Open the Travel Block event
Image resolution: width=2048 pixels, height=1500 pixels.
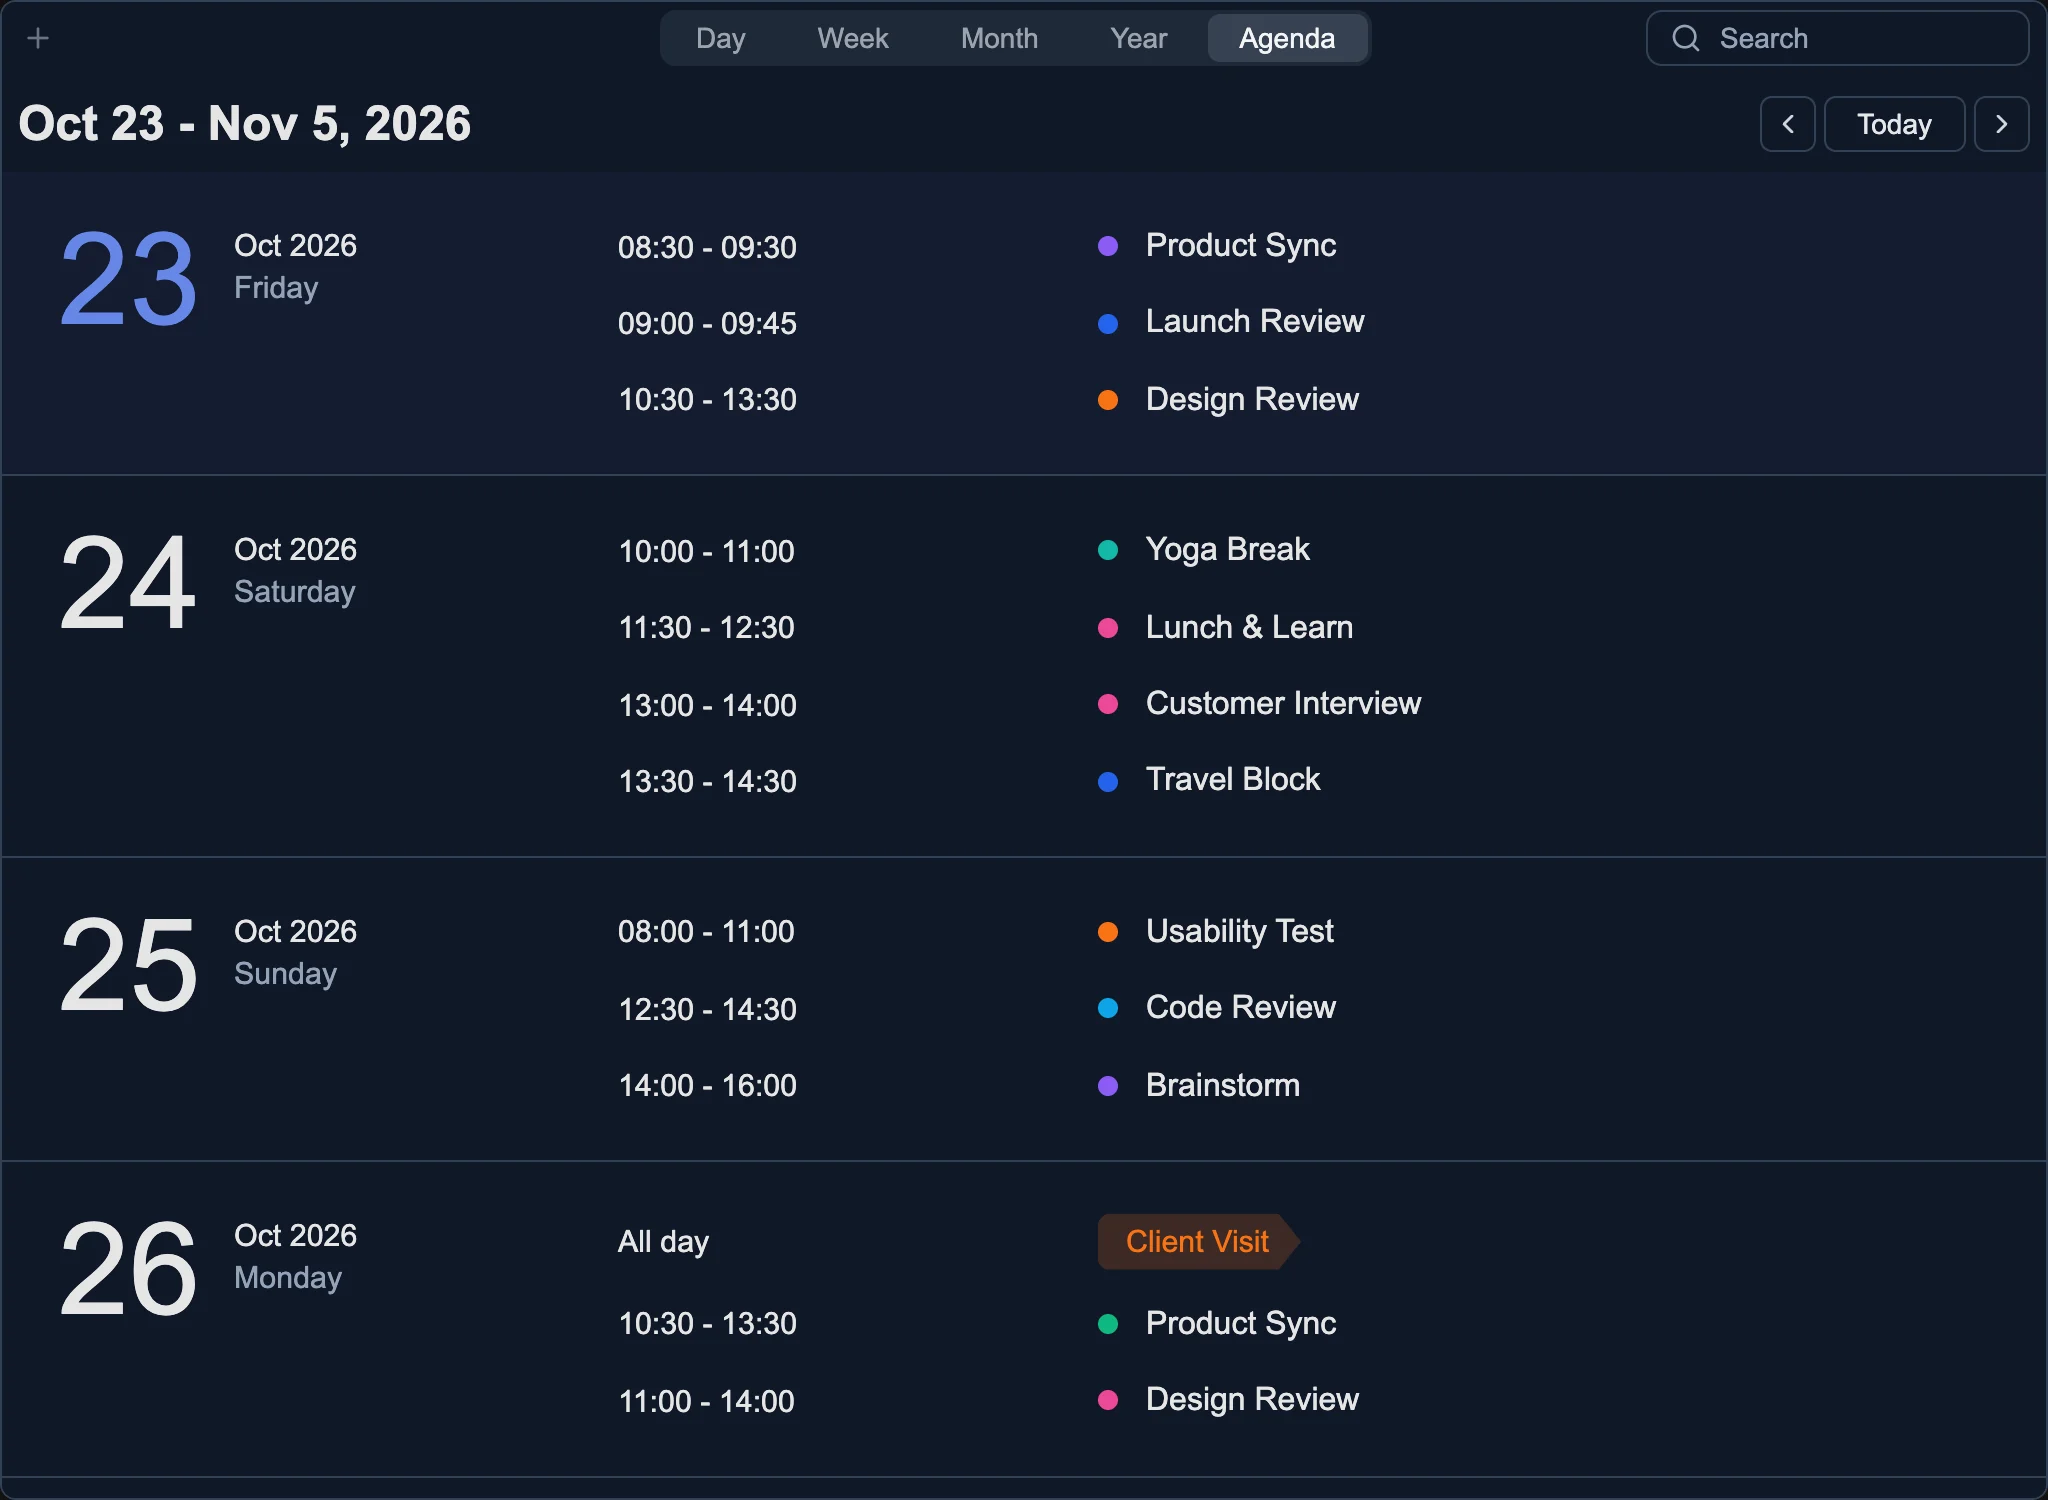[x=1233, y=780]
